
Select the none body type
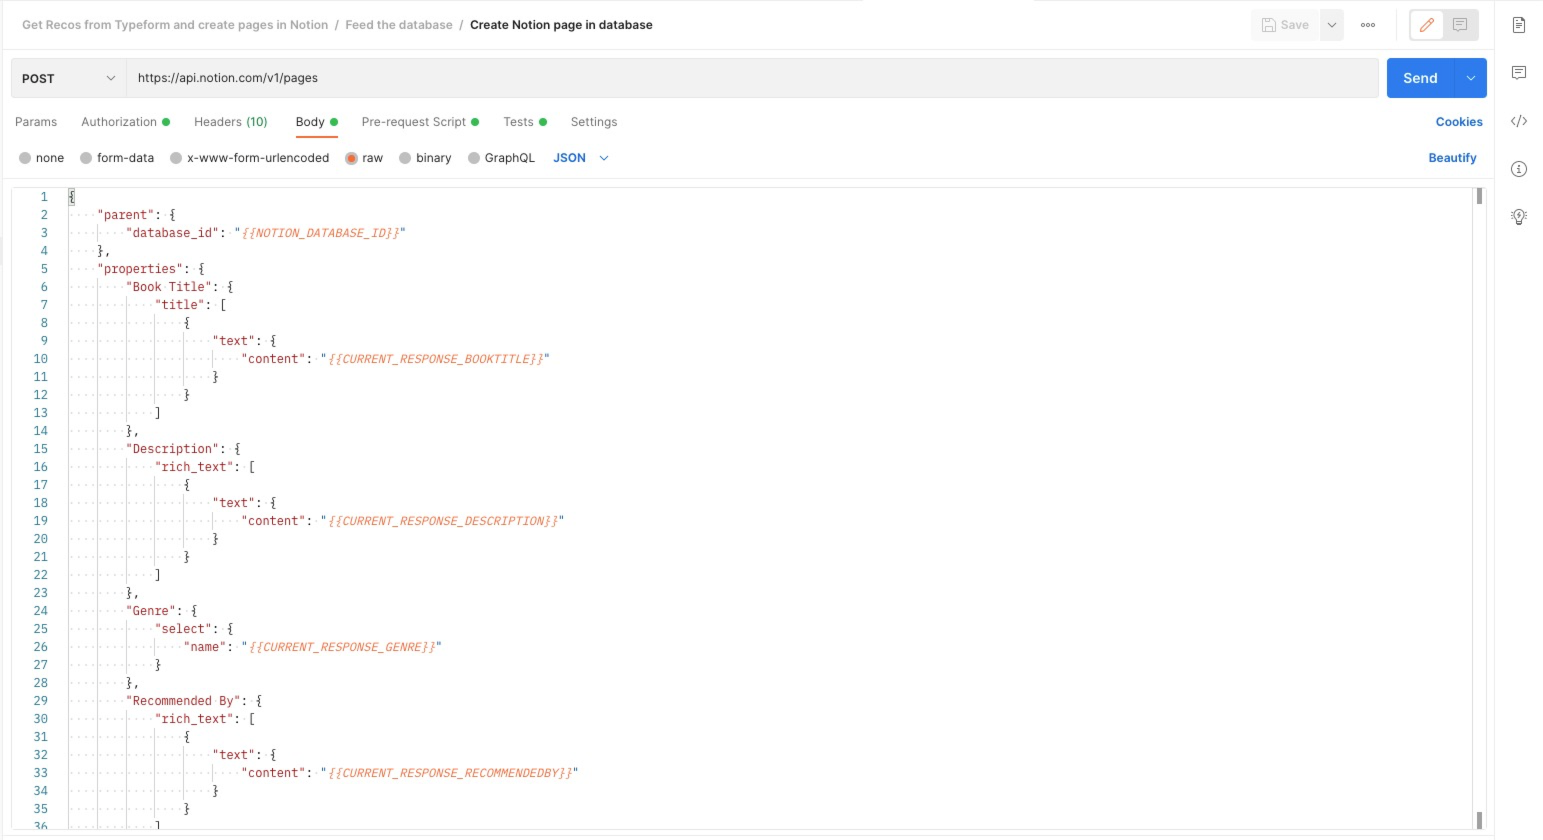[x=41, y=158]
